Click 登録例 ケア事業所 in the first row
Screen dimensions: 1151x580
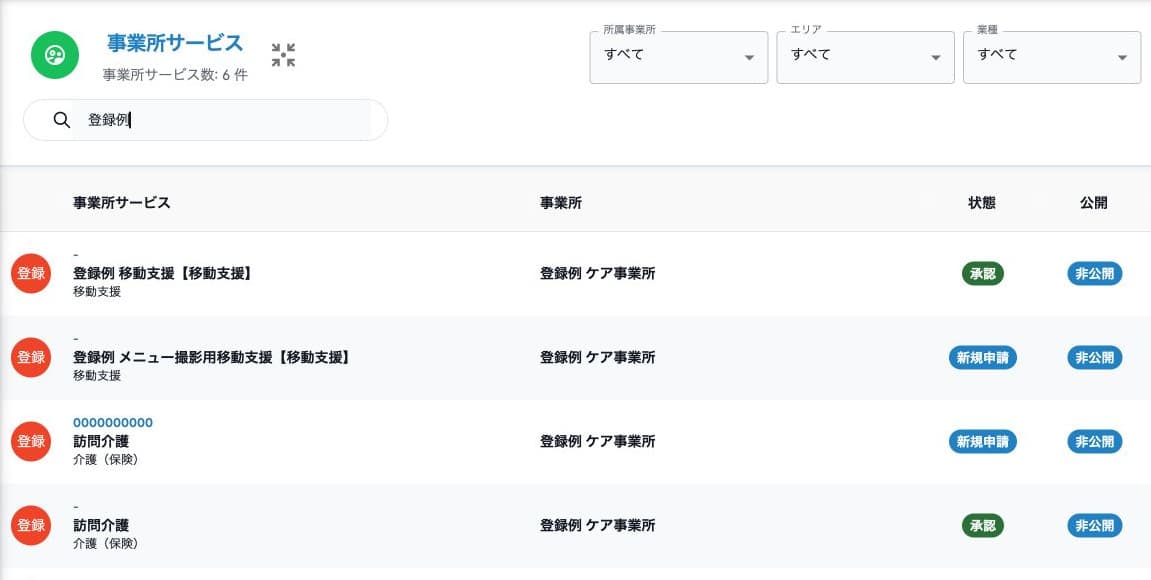(x=598, y=274)
